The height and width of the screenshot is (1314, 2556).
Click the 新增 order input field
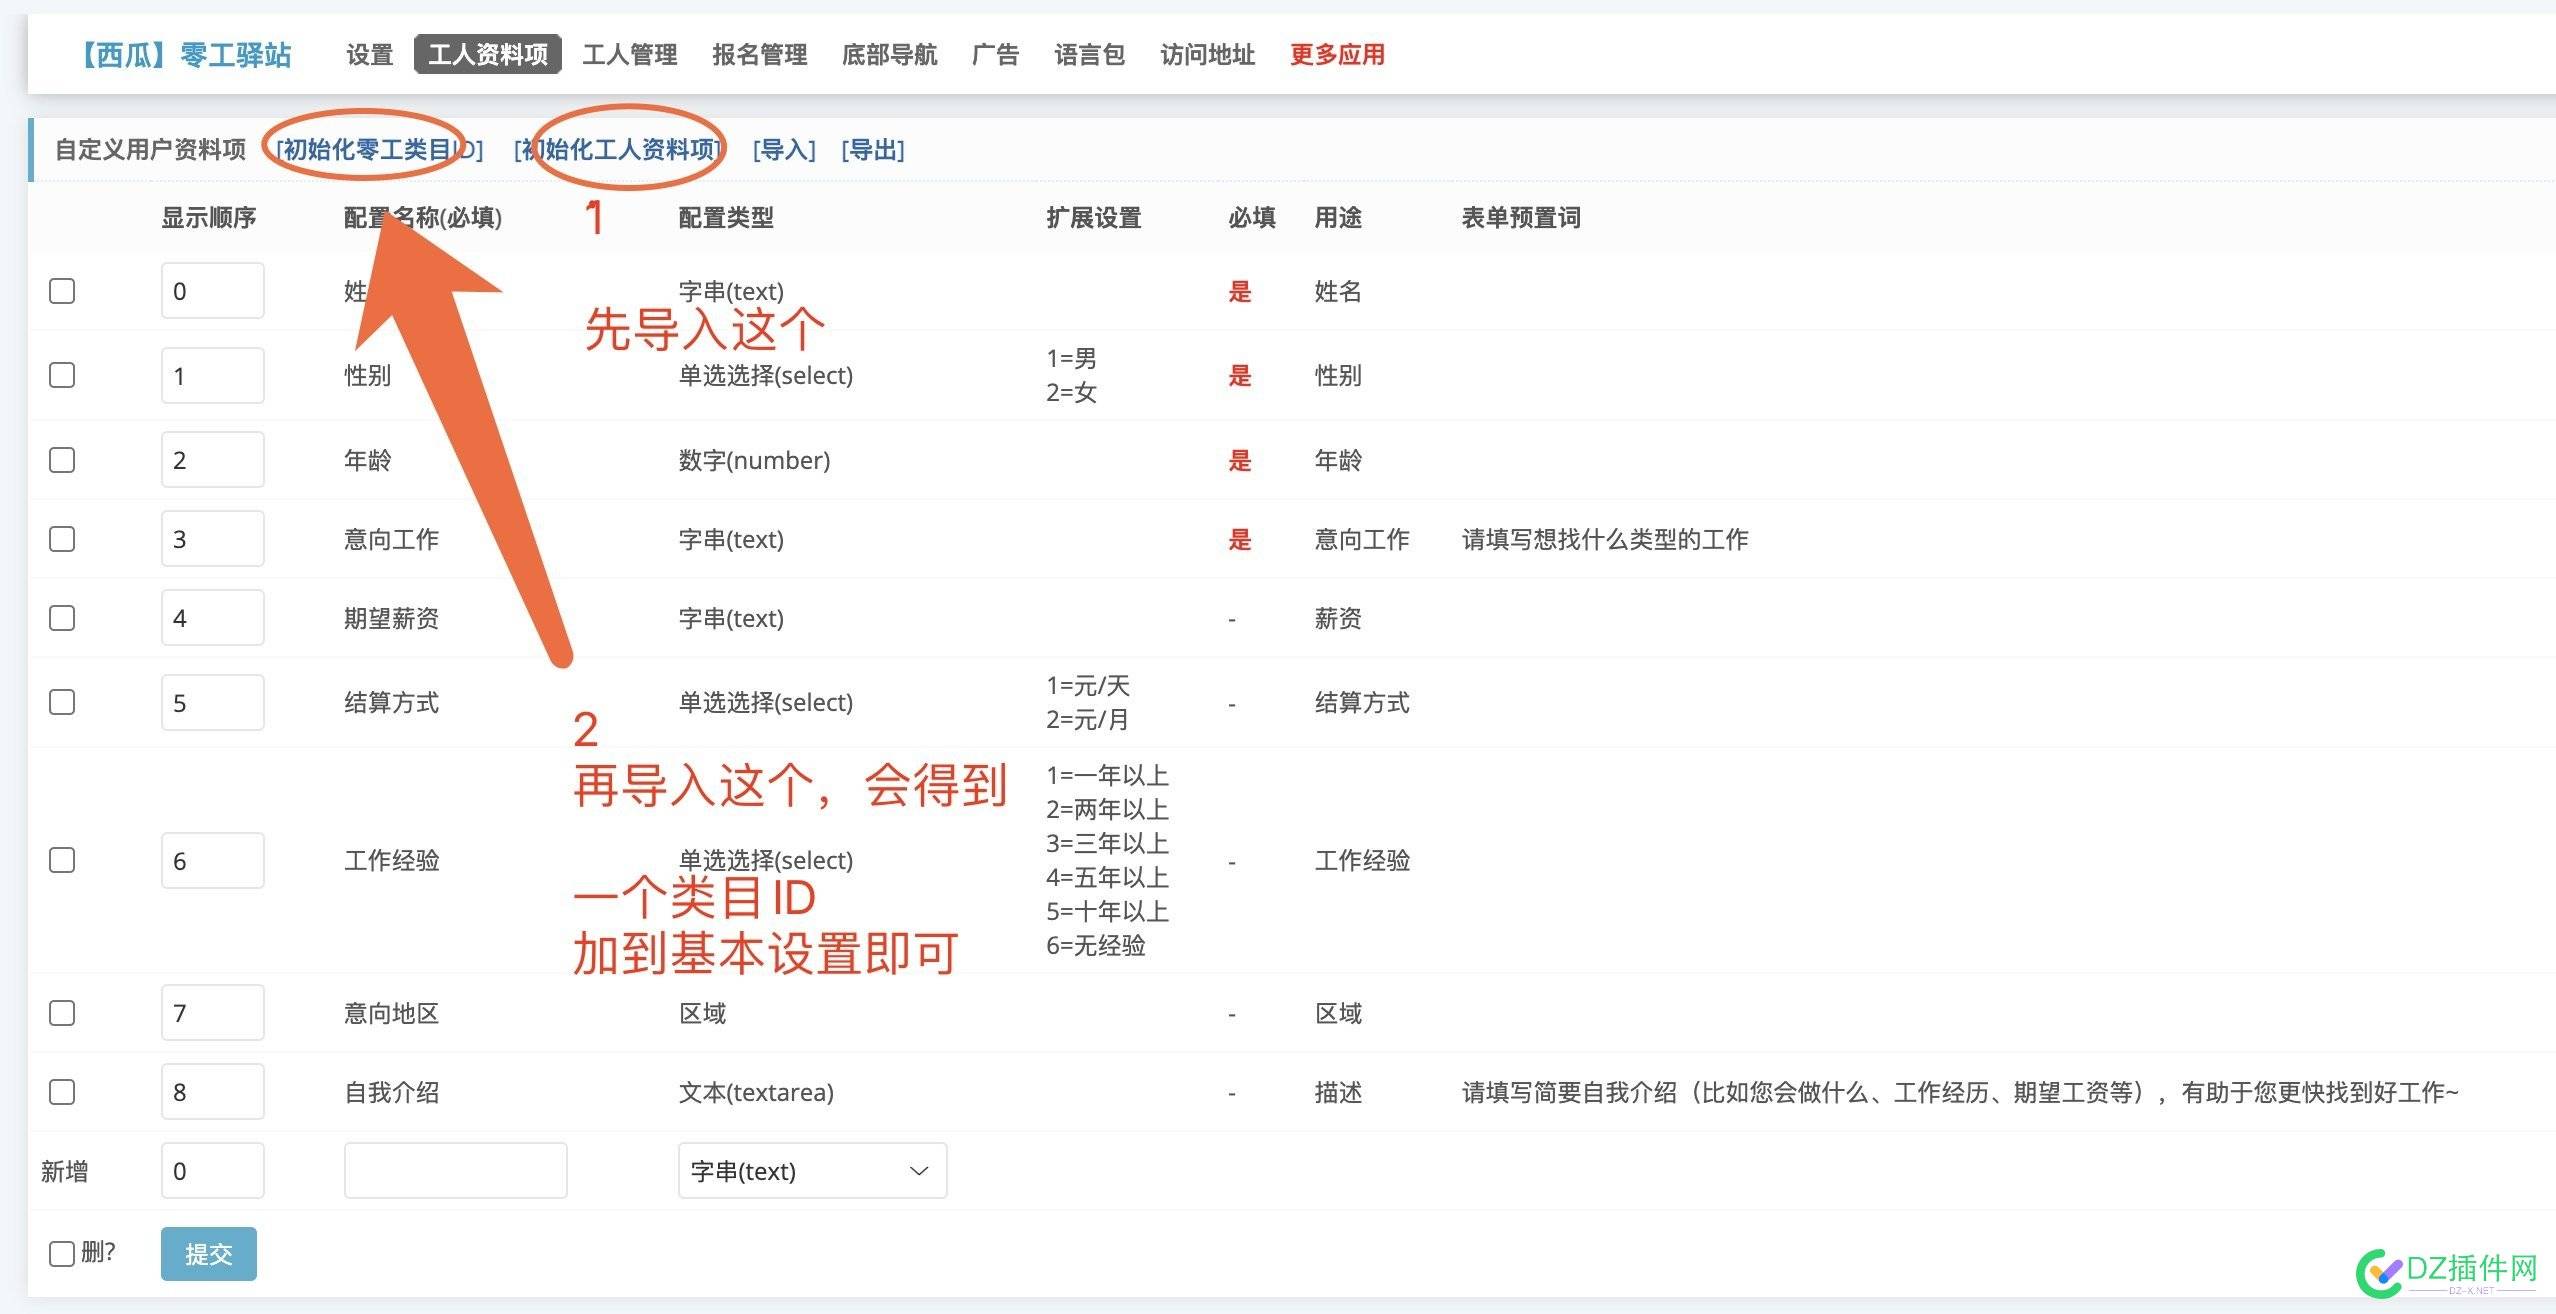pyautogui.click(x=212, y=1171)
